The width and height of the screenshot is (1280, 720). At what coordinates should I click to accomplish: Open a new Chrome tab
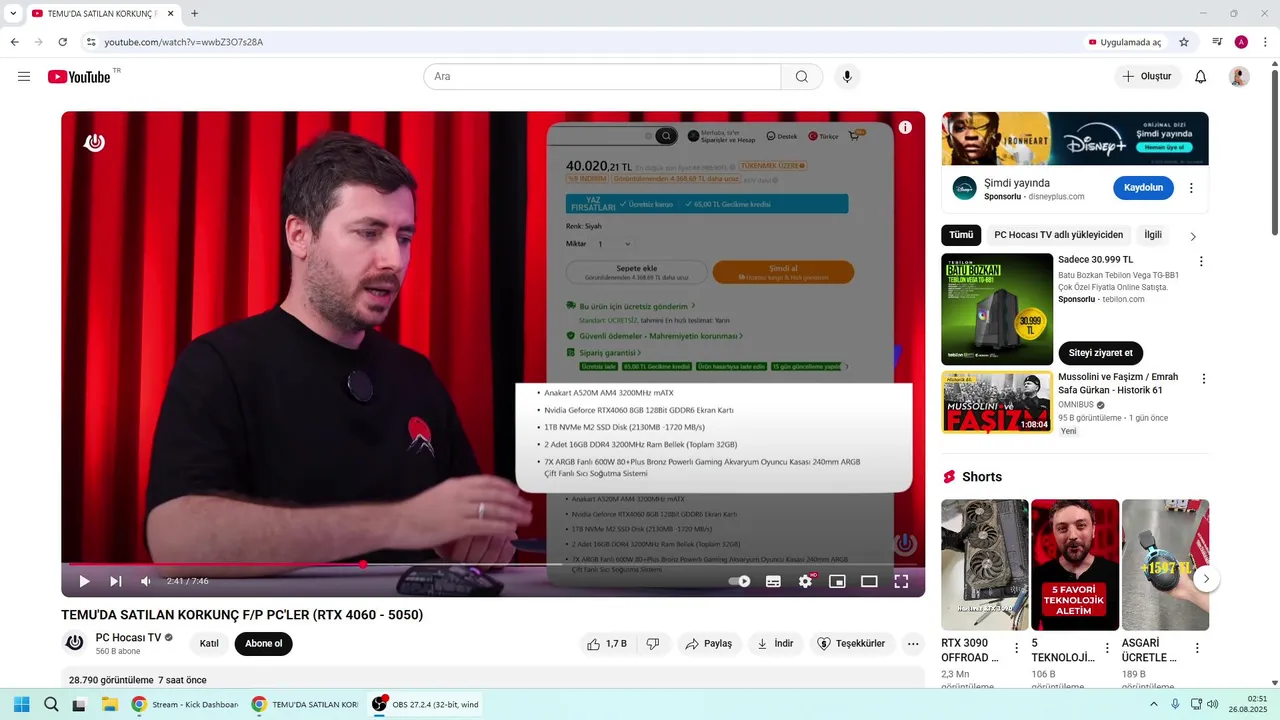[x=194, y=14]
